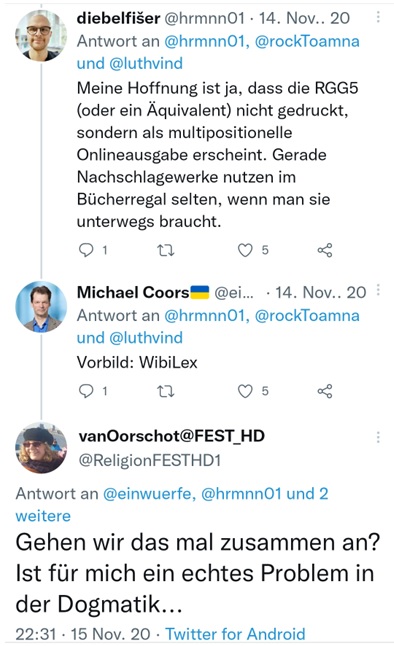Retweet diebelfišer's tweet about RGG5

pyautogui.click(x=166, y=250)
